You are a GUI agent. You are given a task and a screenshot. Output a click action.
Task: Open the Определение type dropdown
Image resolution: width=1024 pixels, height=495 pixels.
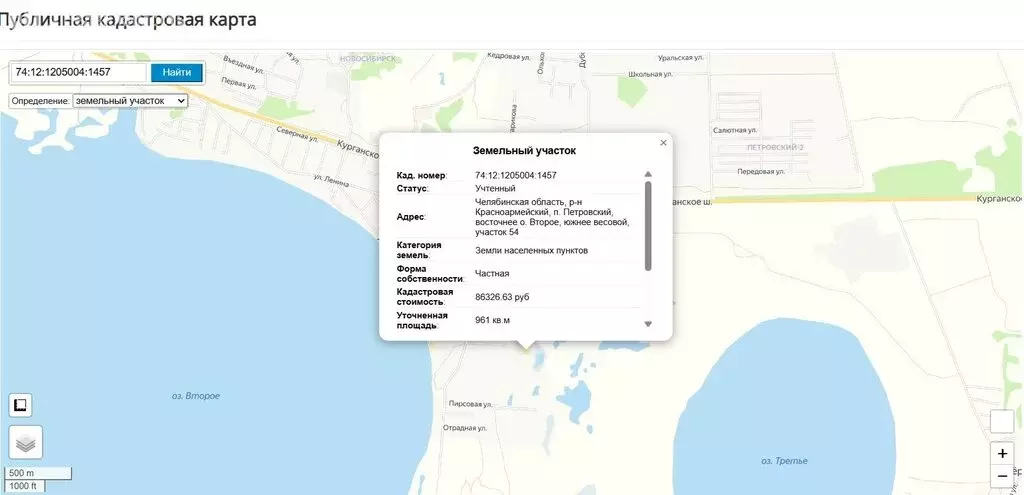[x=130, y=101]
